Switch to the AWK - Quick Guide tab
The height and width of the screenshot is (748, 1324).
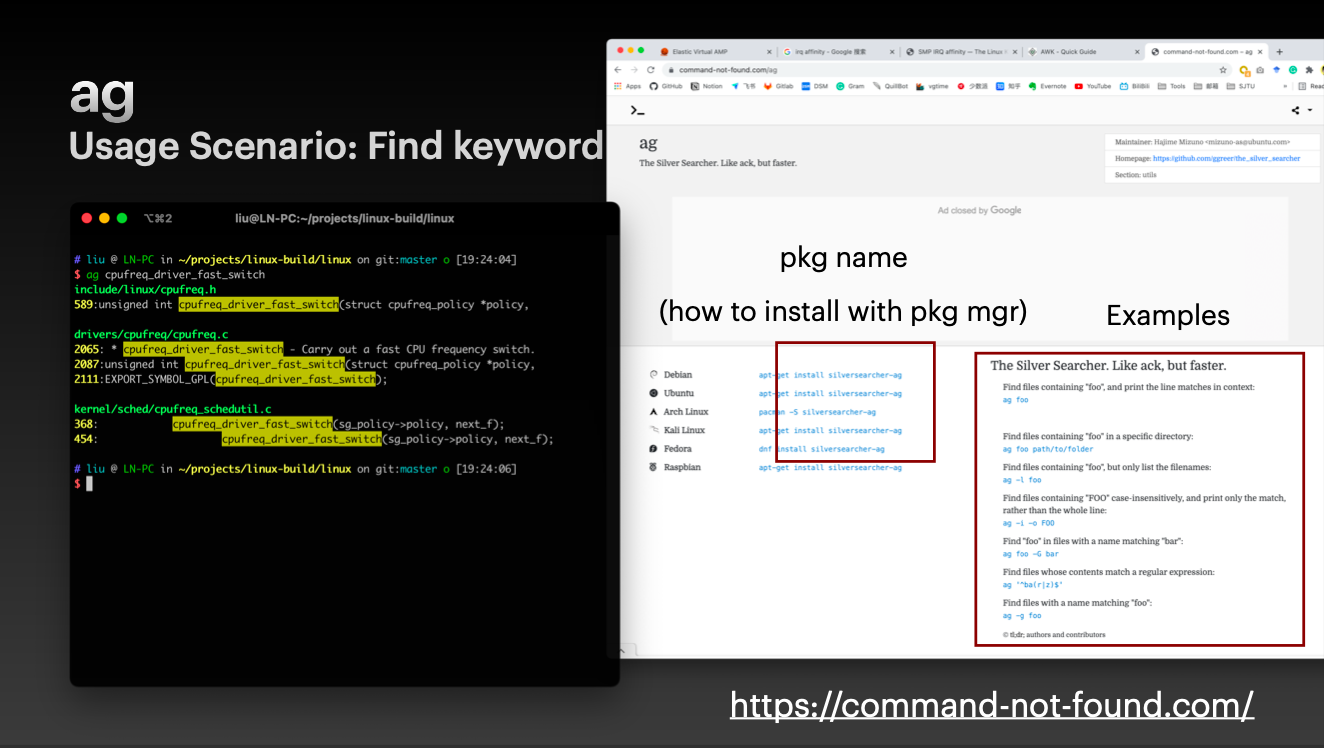(1083, 52)
